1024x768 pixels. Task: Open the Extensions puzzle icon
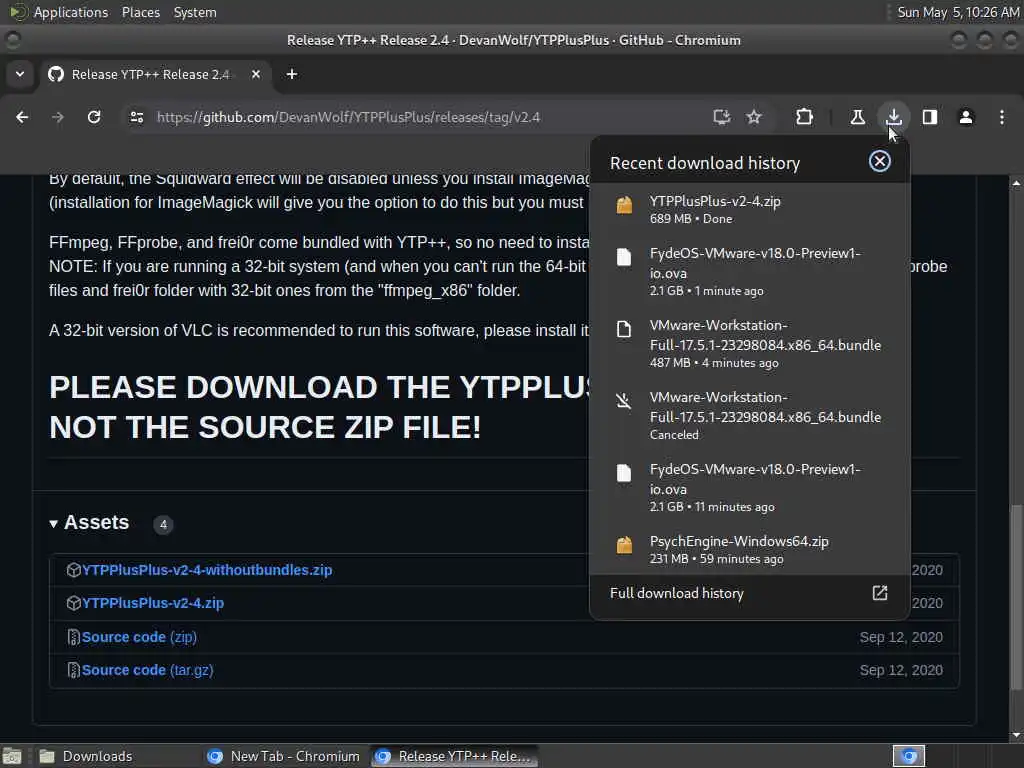[x=805, y=117]
